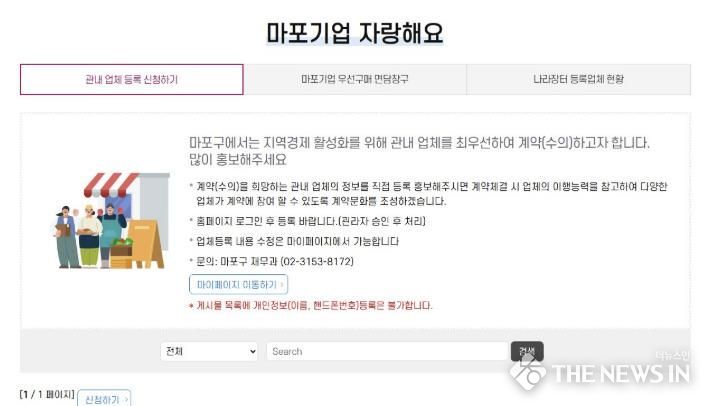
Task: Click the phone number 02-3153-8172
Action: (317, 261)
